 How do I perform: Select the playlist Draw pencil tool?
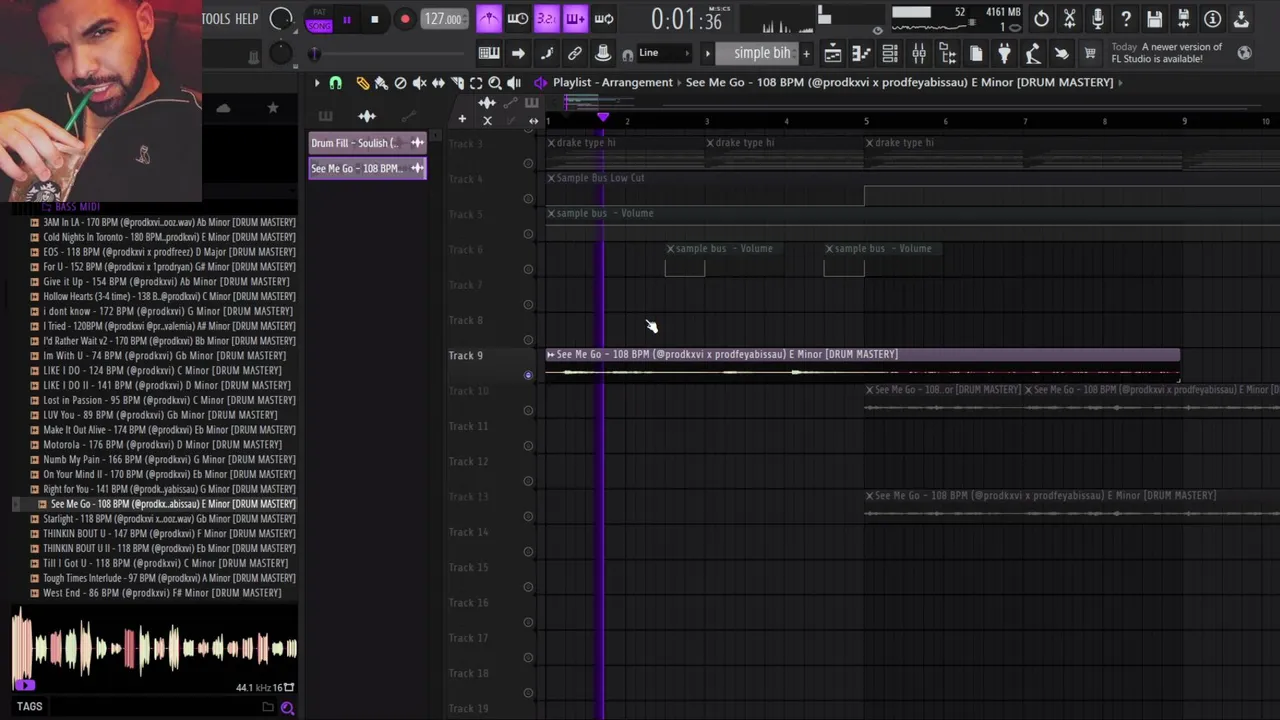(x=363, y=83)
